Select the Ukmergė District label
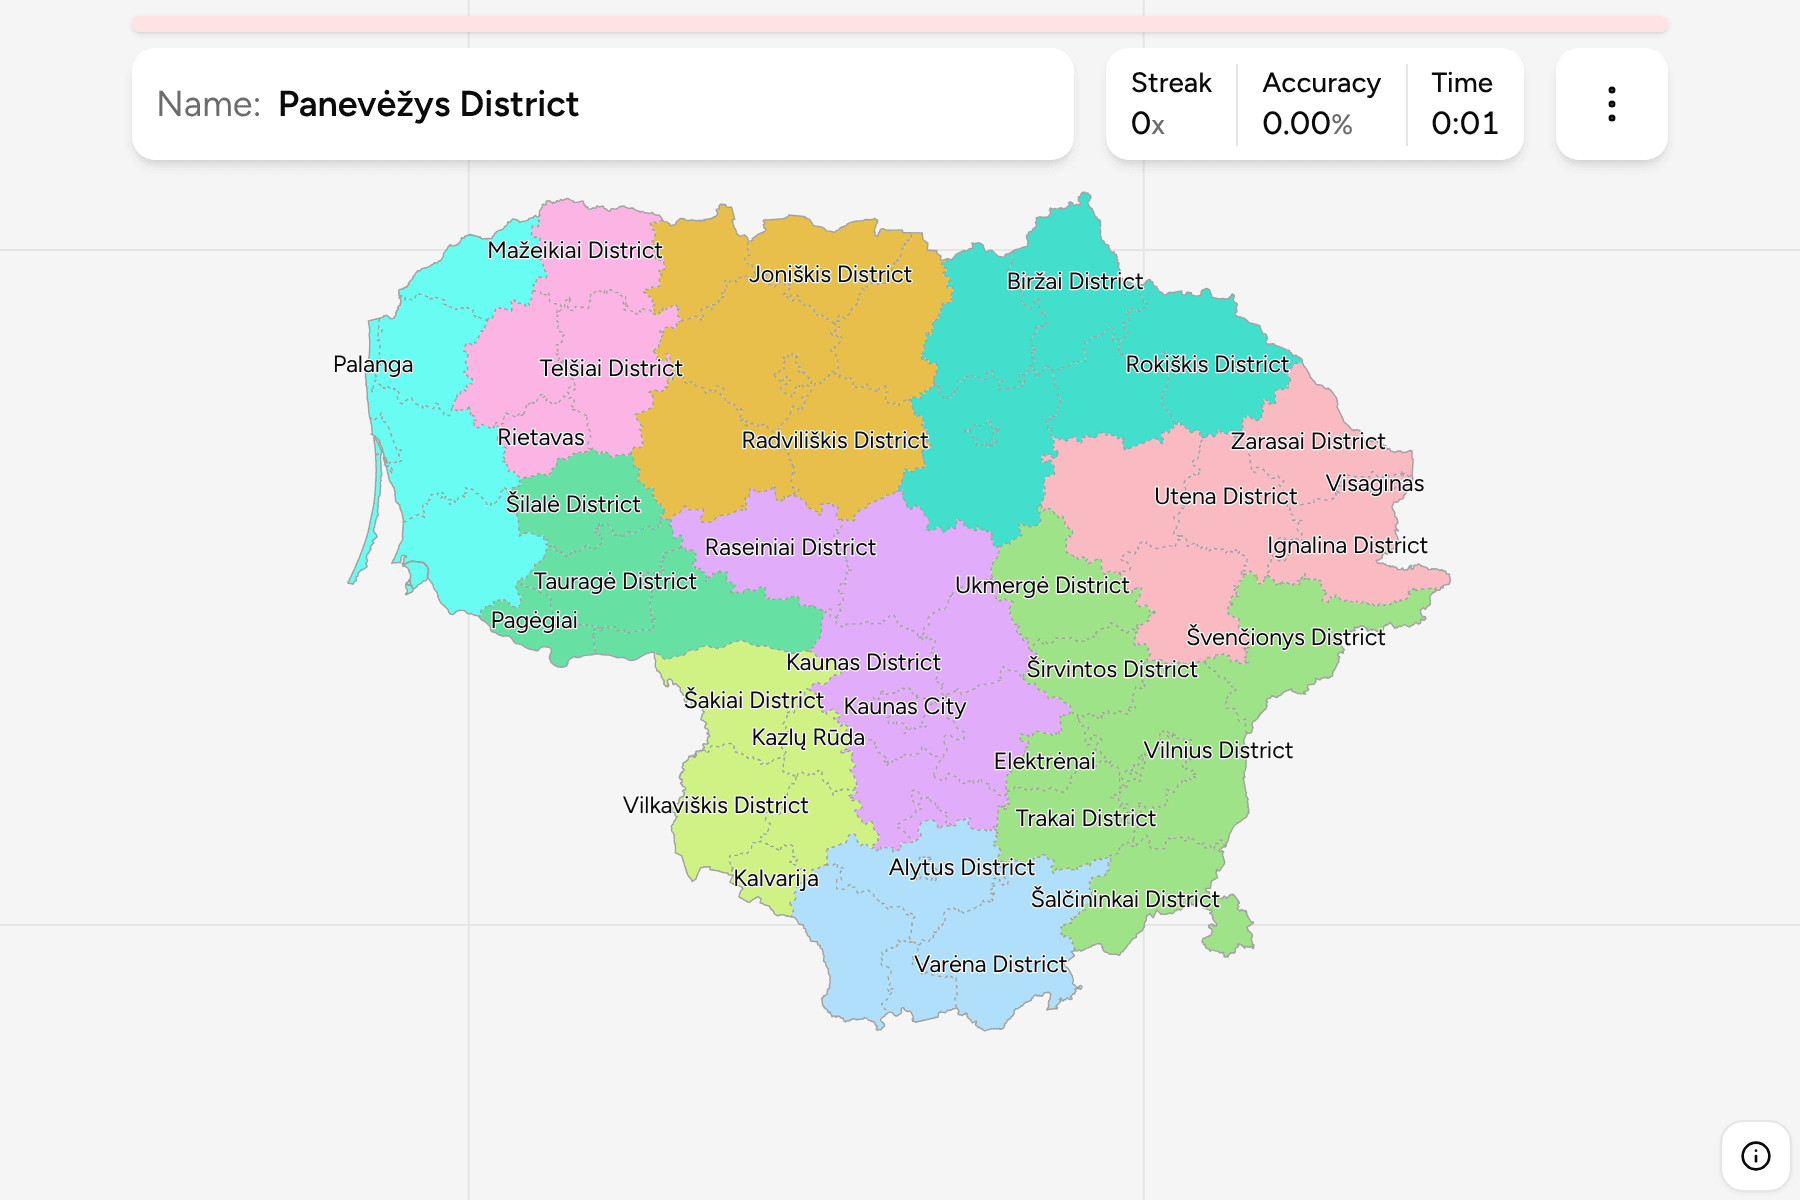This screenshot has width=1800, height=1200. 1042,585
